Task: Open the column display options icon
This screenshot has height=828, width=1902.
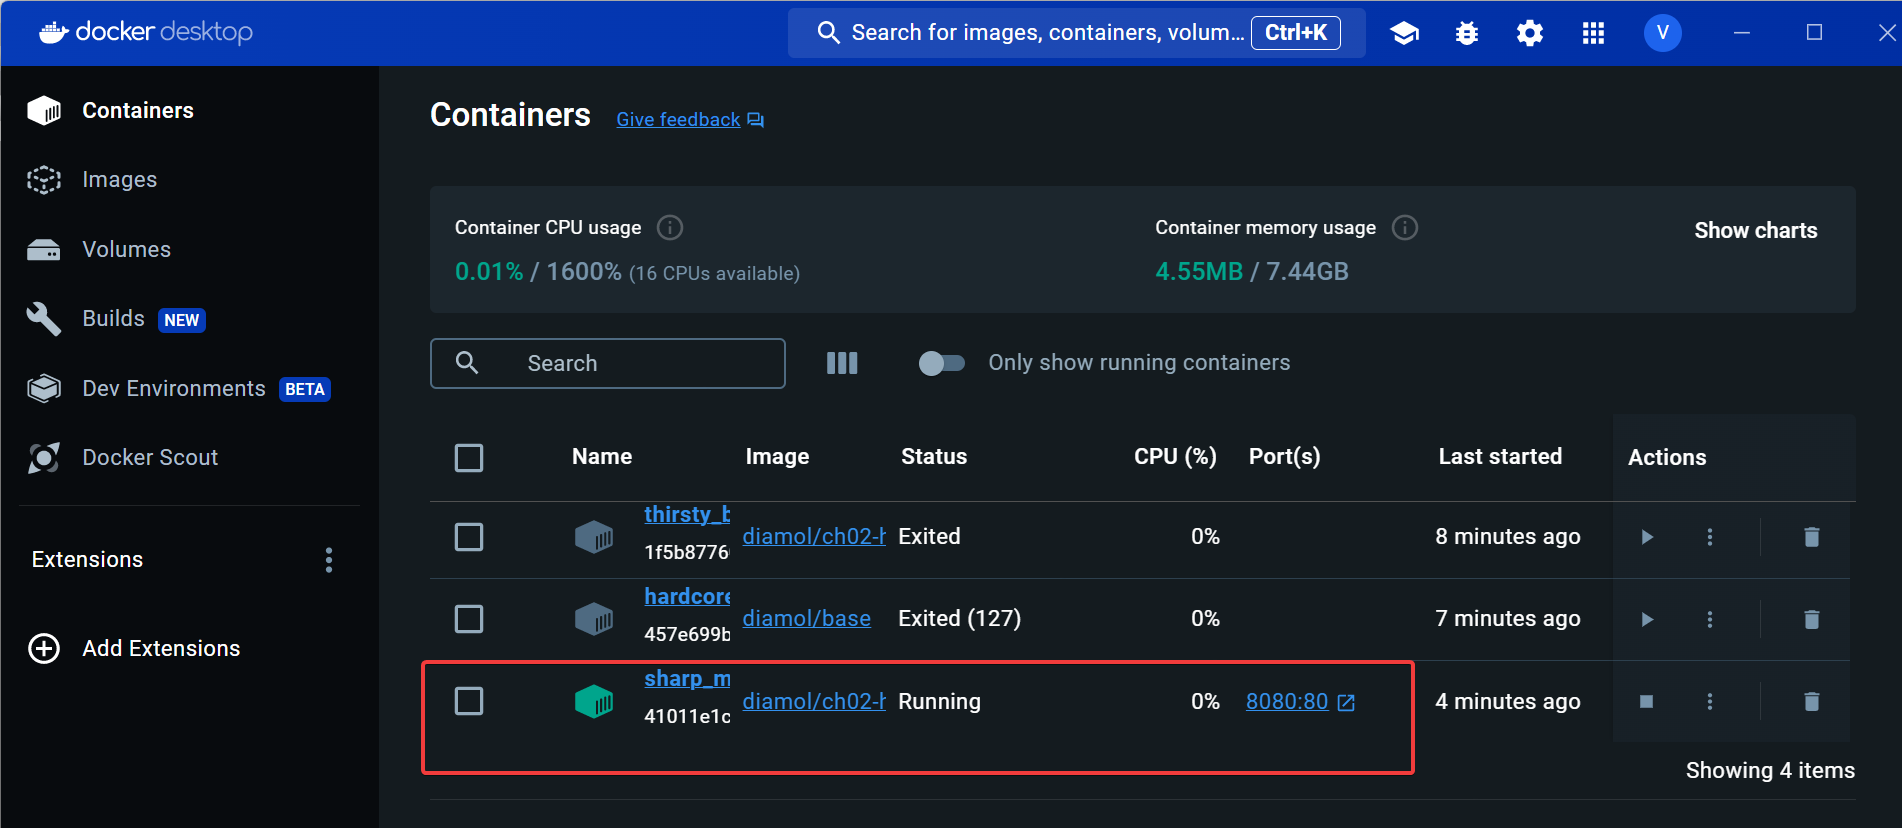Action: pos(842,363)
